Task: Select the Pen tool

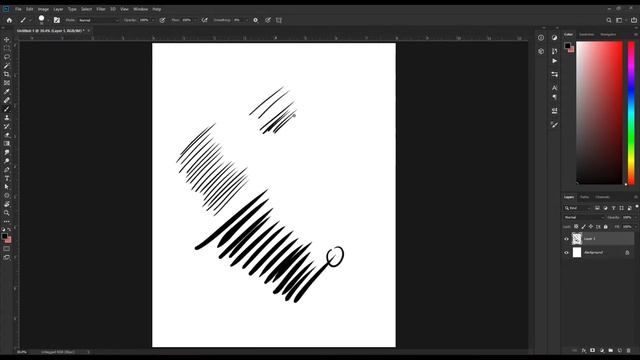Action: click(x=7, y=169)
